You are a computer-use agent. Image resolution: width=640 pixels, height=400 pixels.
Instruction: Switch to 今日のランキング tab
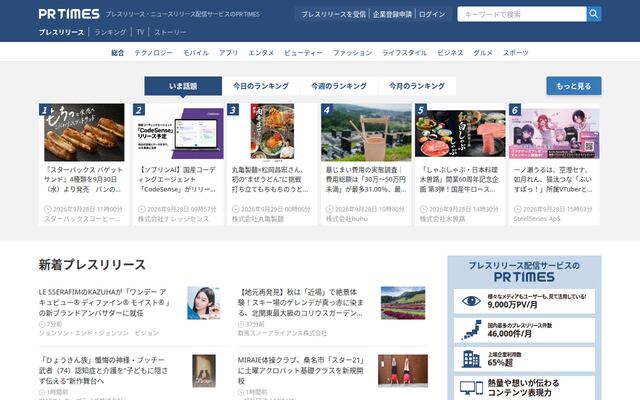261,86
